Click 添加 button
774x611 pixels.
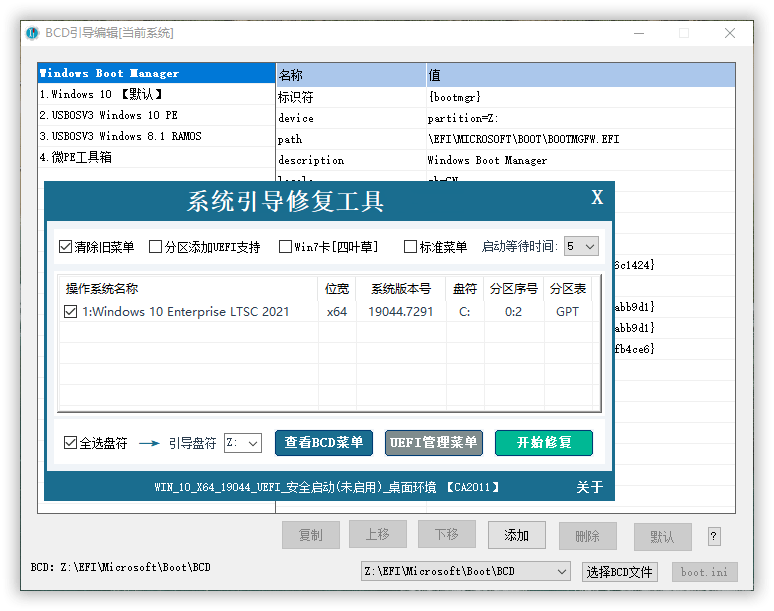tap(516, 535)
